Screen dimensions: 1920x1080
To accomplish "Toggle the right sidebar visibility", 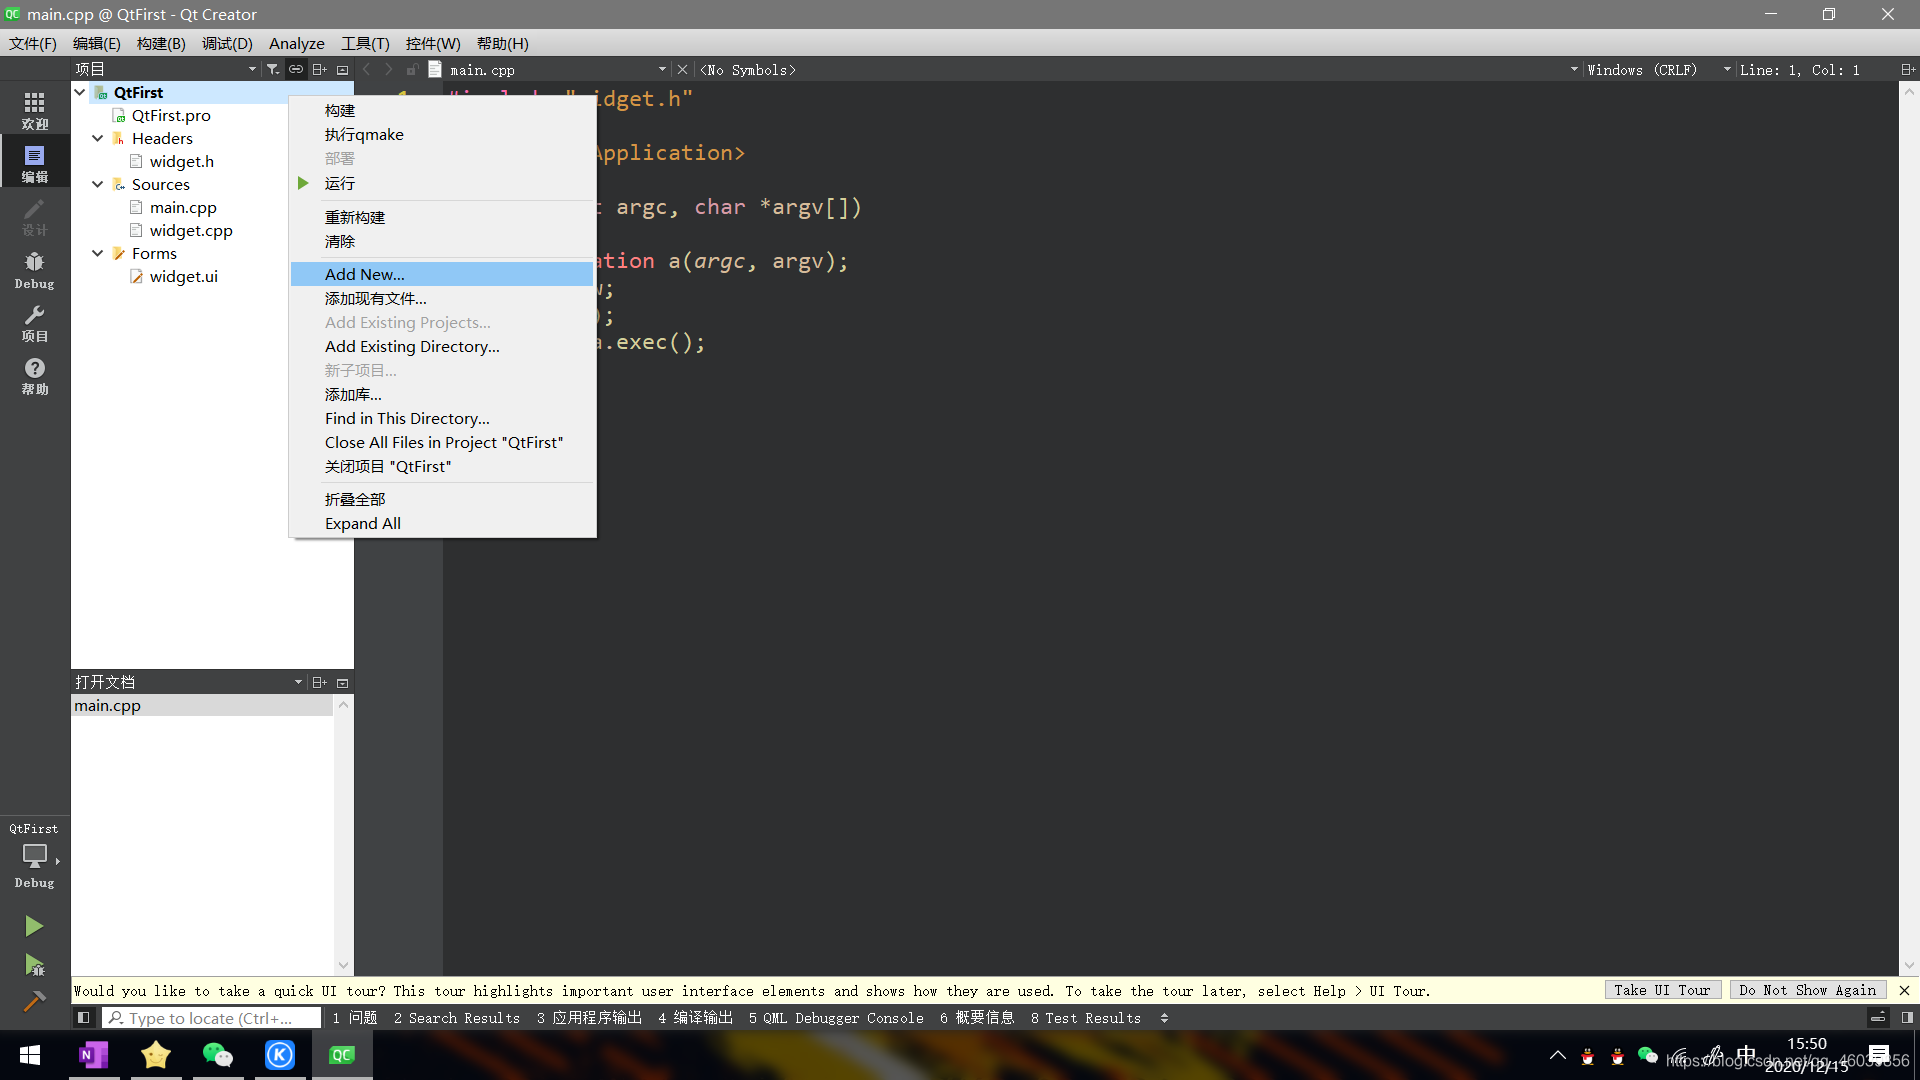I will tap(1907, 1018).
